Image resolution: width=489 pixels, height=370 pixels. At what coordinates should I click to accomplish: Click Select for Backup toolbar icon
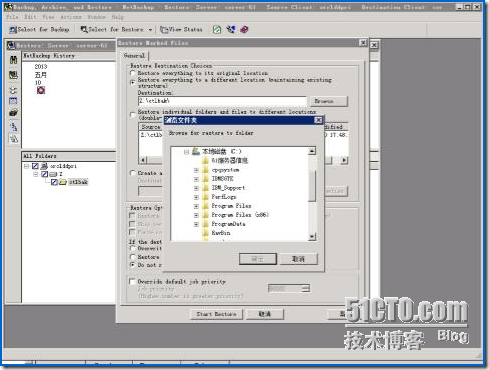click(x=13, y=30)
